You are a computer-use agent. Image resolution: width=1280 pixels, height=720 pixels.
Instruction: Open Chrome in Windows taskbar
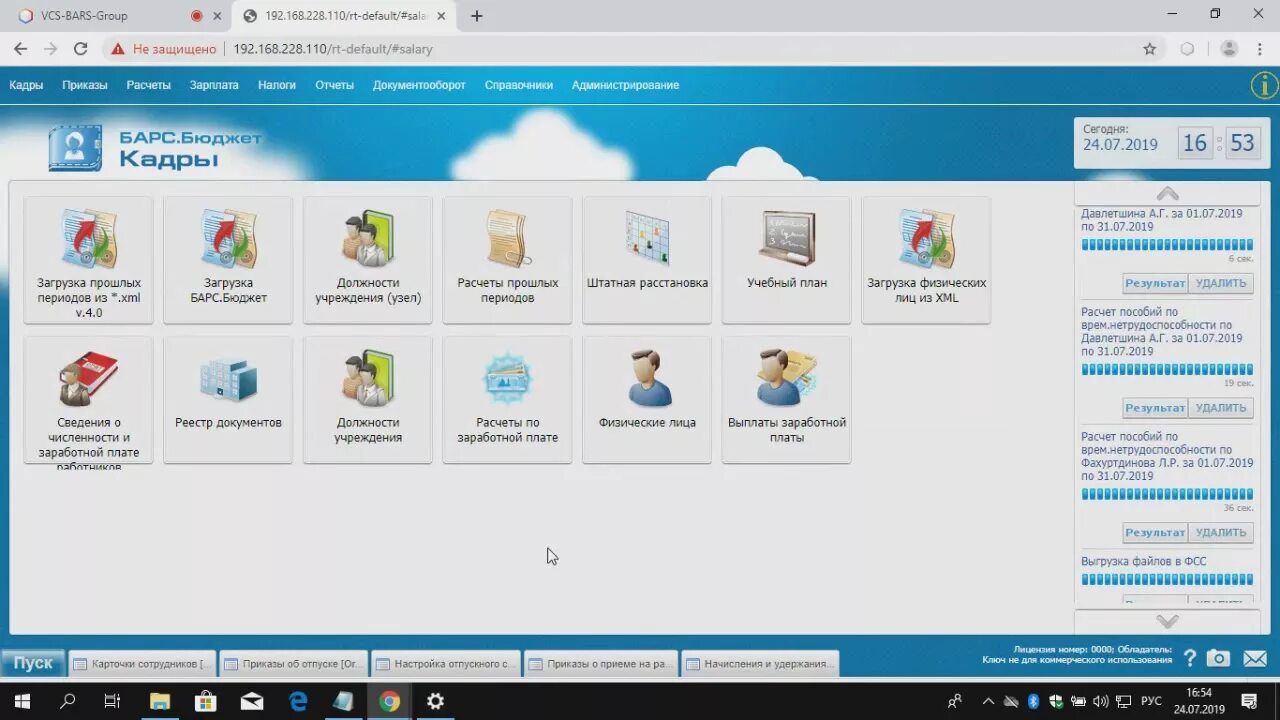click(389, 701)
